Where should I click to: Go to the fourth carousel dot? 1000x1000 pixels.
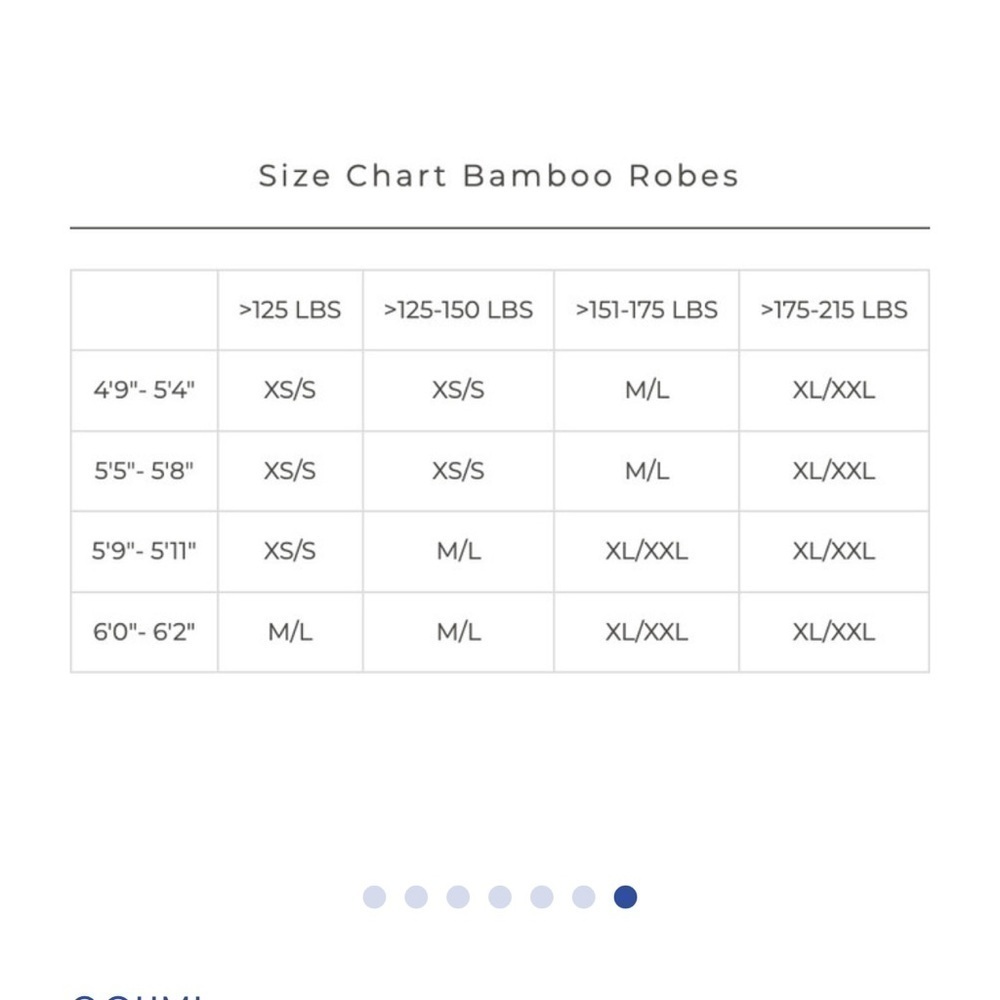point(500,897)
